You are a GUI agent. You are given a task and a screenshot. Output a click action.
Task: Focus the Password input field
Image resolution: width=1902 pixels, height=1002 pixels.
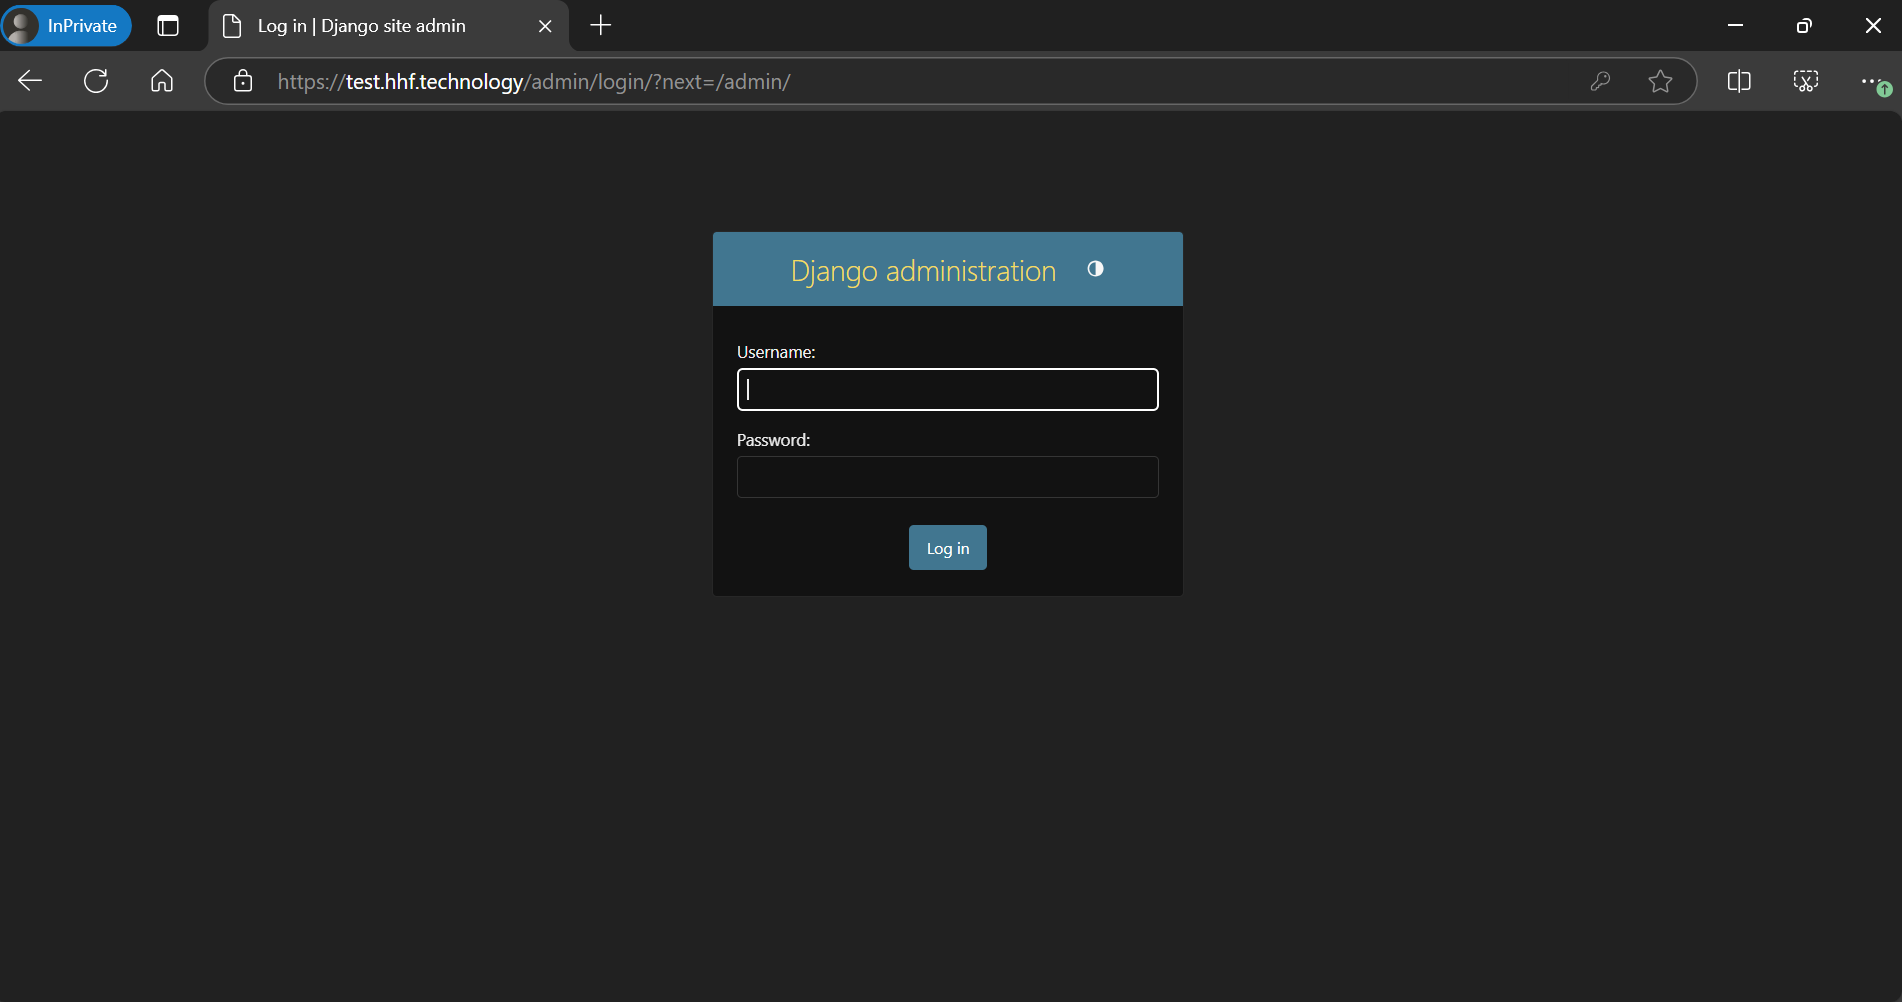pyautogui.click(x=947, y=477)
